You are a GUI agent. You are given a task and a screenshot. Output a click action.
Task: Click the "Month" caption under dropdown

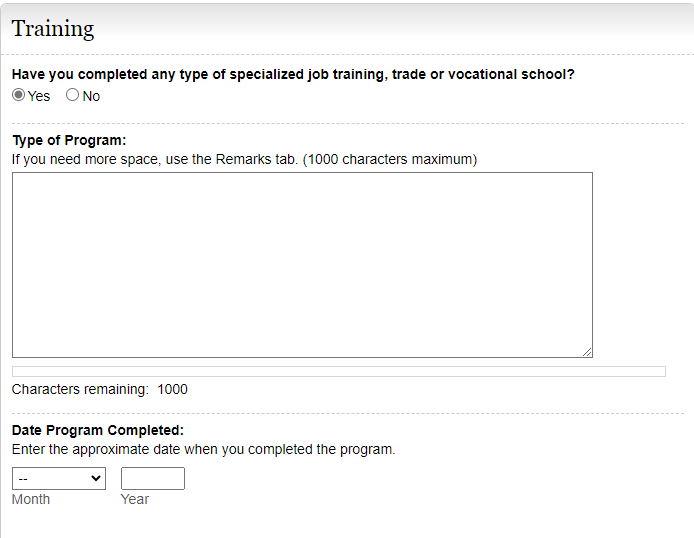31,499
